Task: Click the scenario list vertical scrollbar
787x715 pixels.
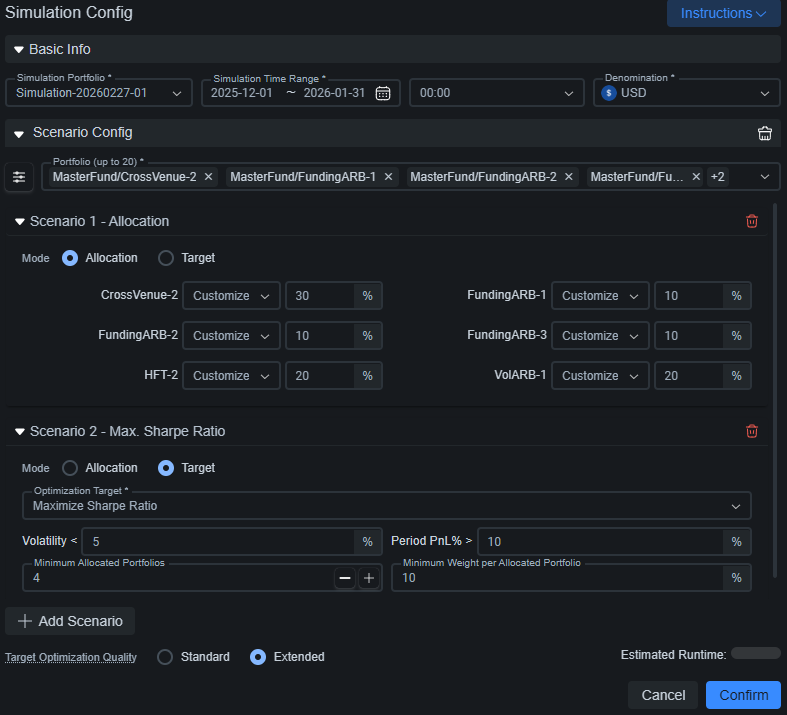Action: coord(775,391)
